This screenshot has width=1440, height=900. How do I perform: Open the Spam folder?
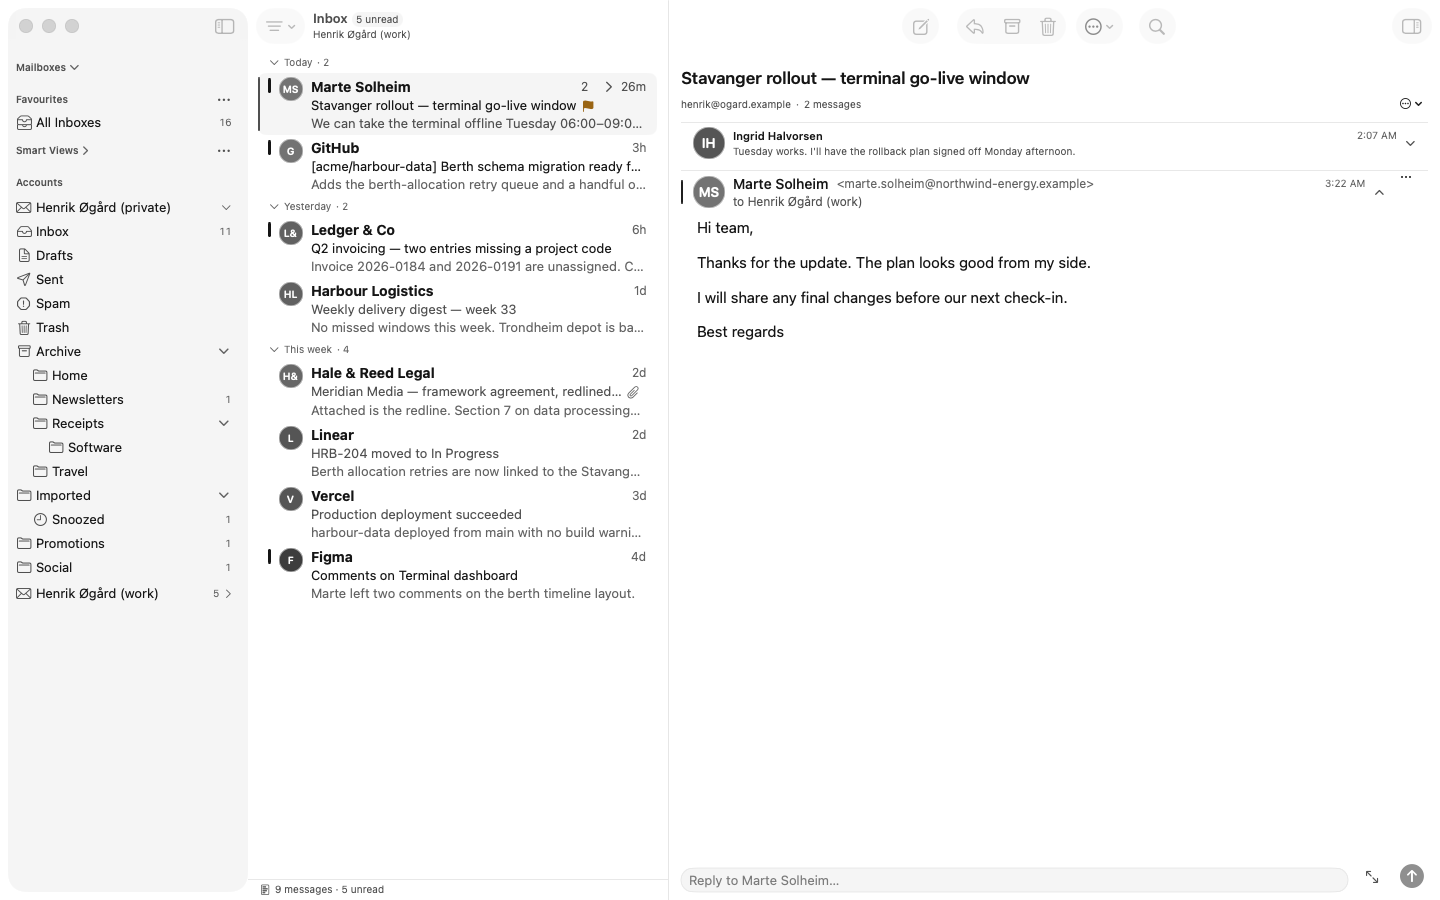click(x=125, y=303)
